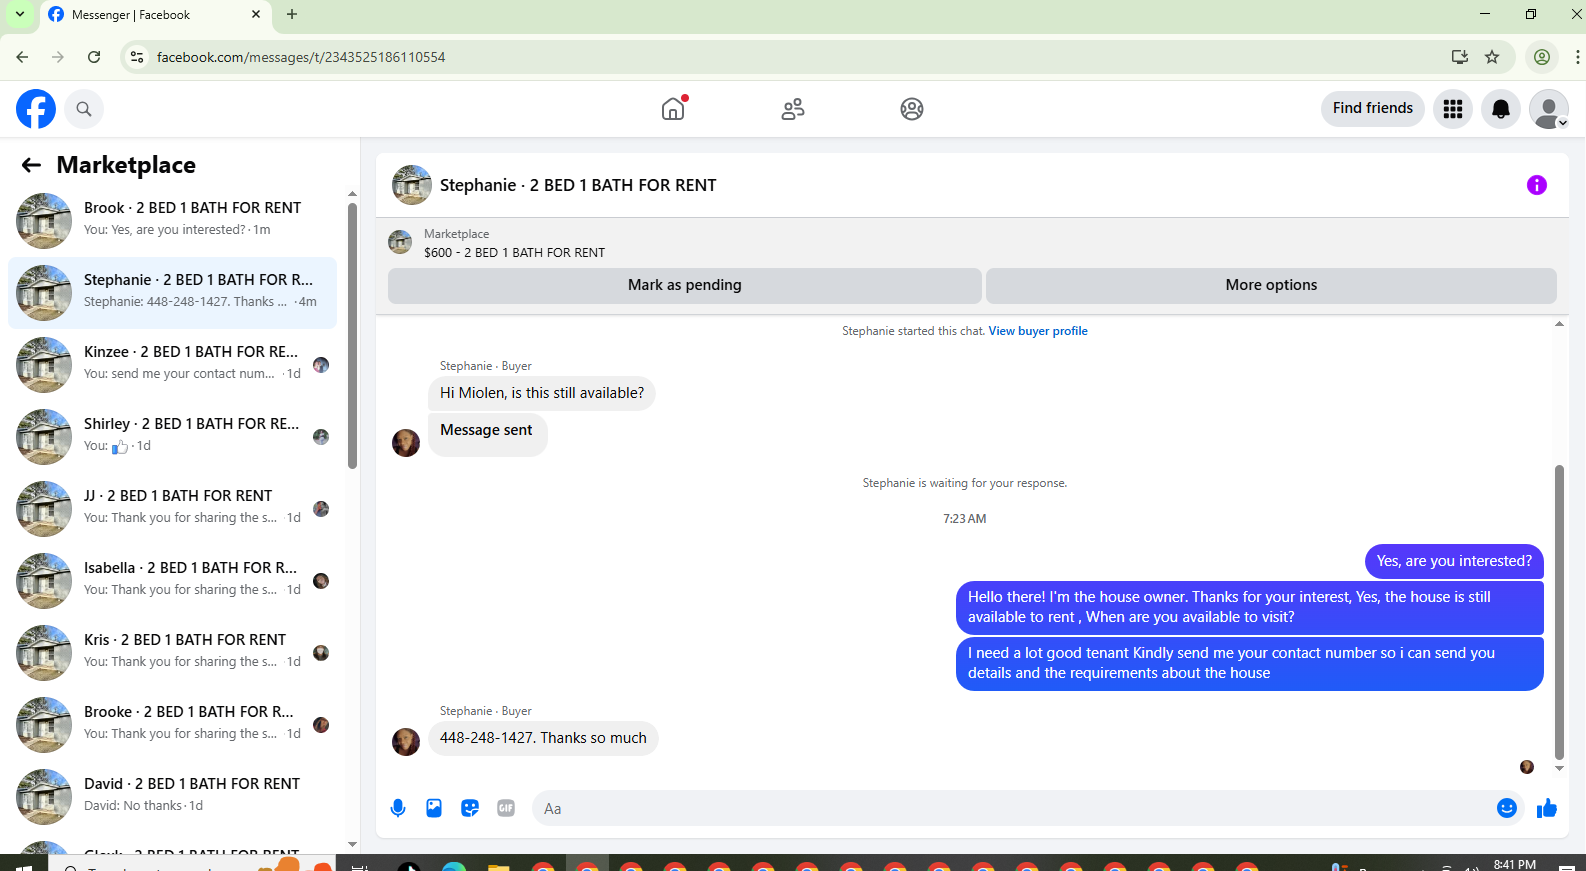Go back using Marketplace back arrow
The height and width of the screenshot is (871, 1586).
[x=32, y=165]
